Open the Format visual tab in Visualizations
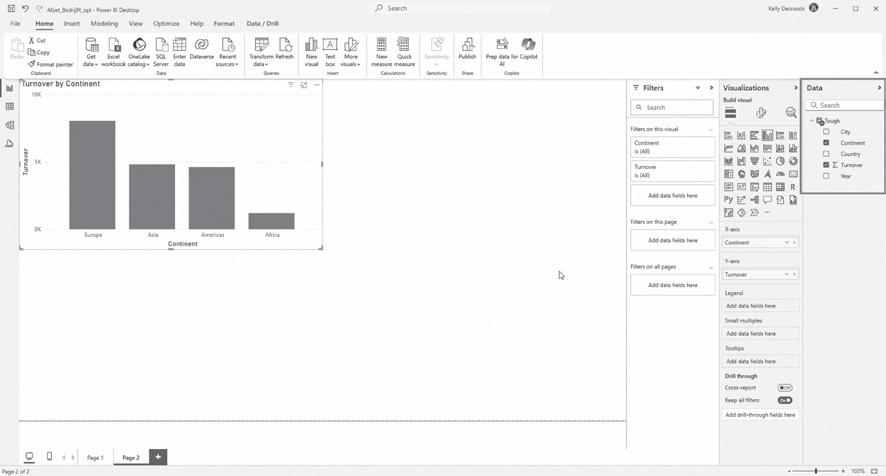 (761, 112)
